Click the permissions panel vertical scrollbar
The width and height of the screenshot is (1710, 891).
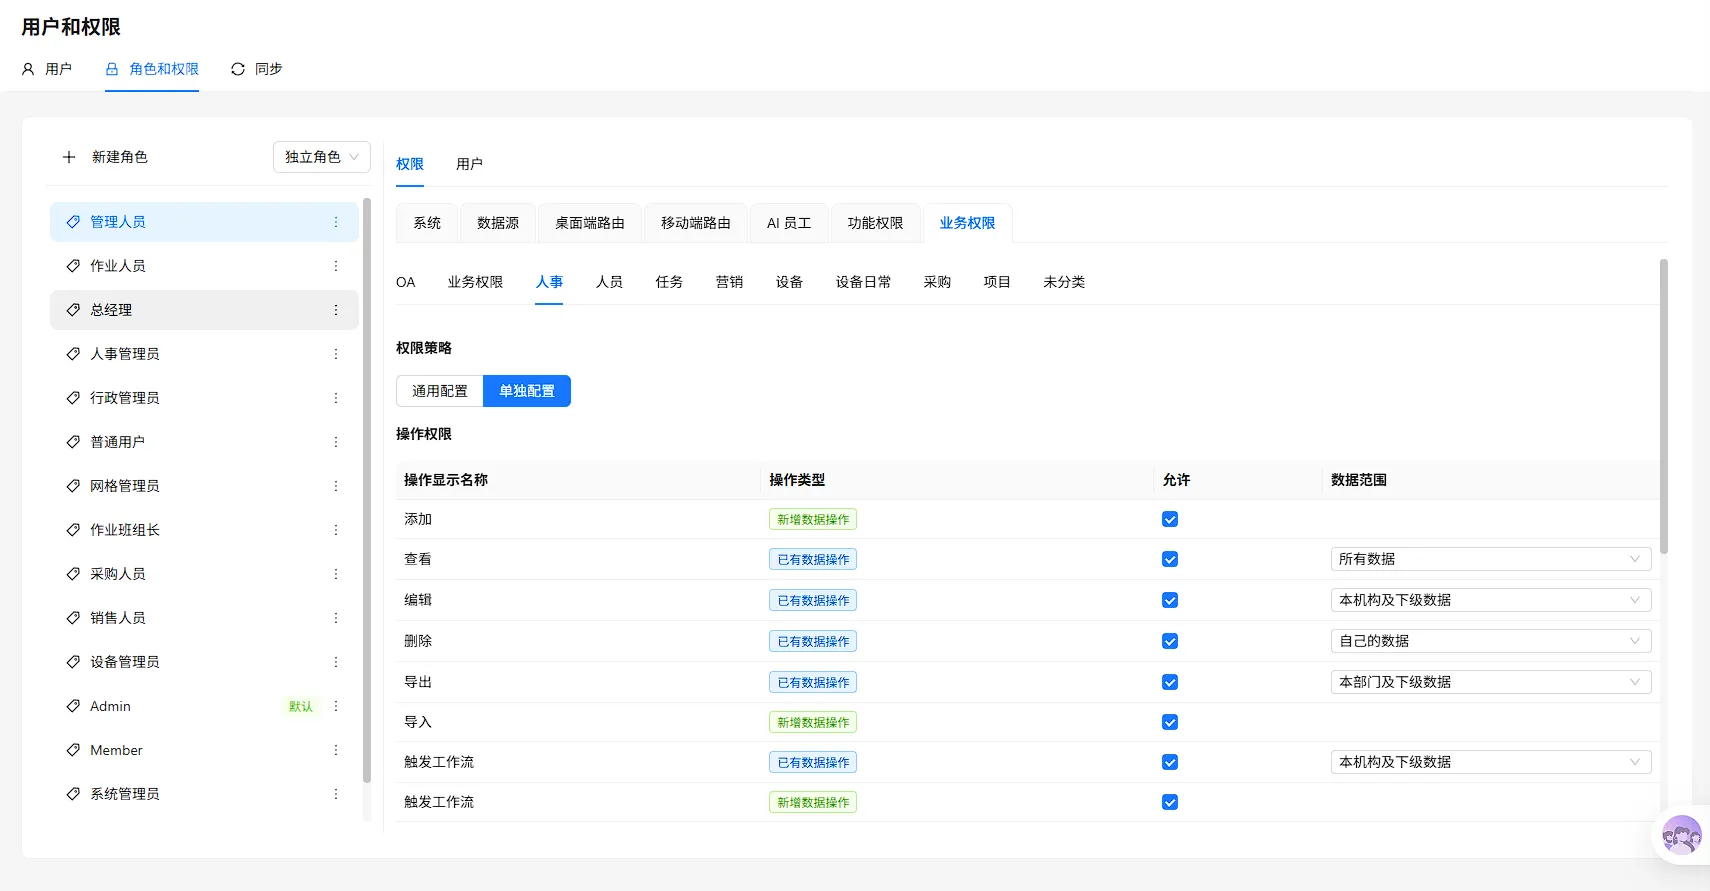pos(1664,406)
